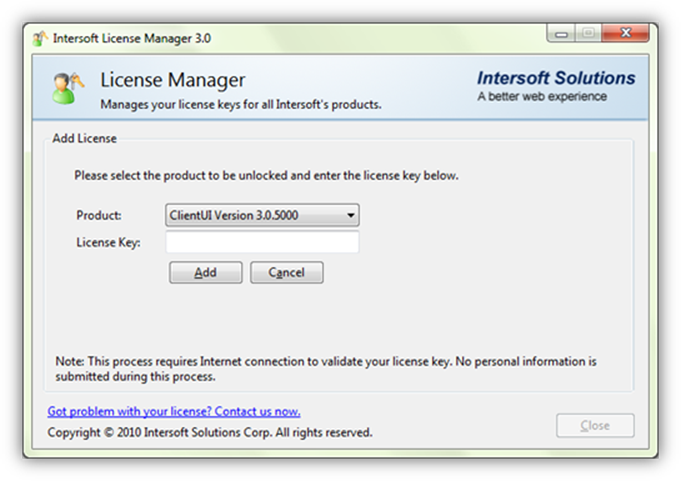Focus the License Key text field
Screen dimensions: 681x481
coord(262,242)
